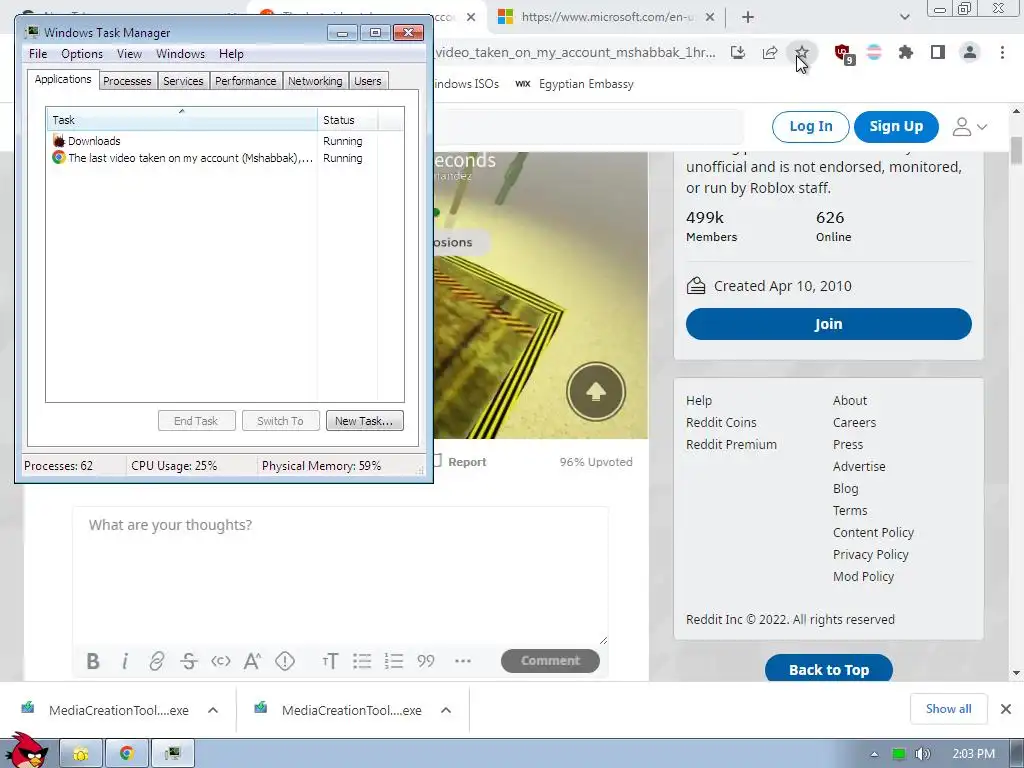Open Reddit user dropdown menu
The width and height of the screenshot is (1024, 768).
click(970, 127)
